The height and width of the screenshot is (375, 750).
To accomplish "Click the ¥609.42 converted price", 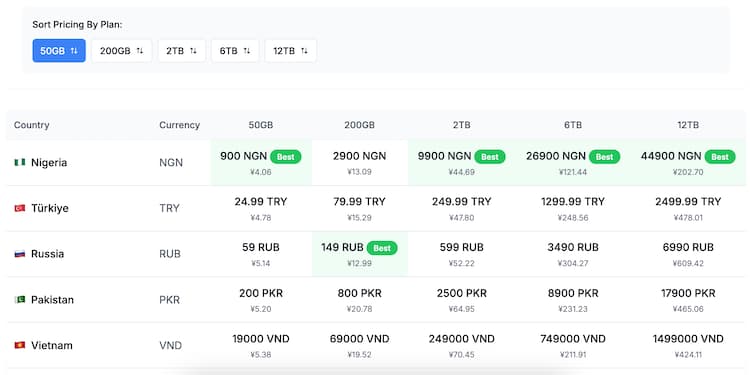I will pos(688,264).
